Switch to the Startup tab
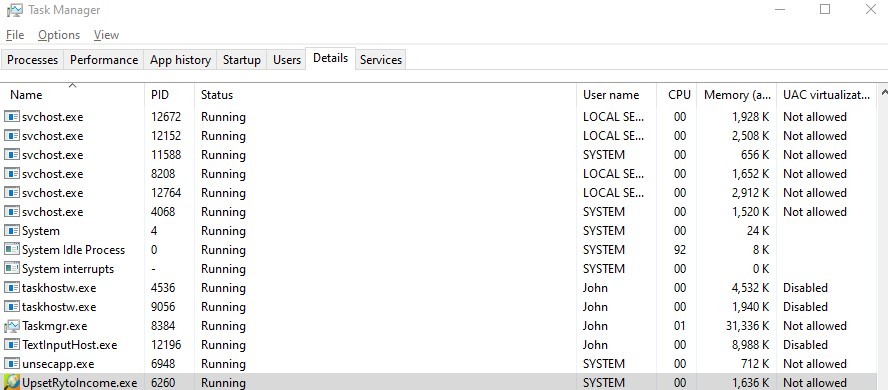Screen dimensions: 888x390 pos(242,60)
